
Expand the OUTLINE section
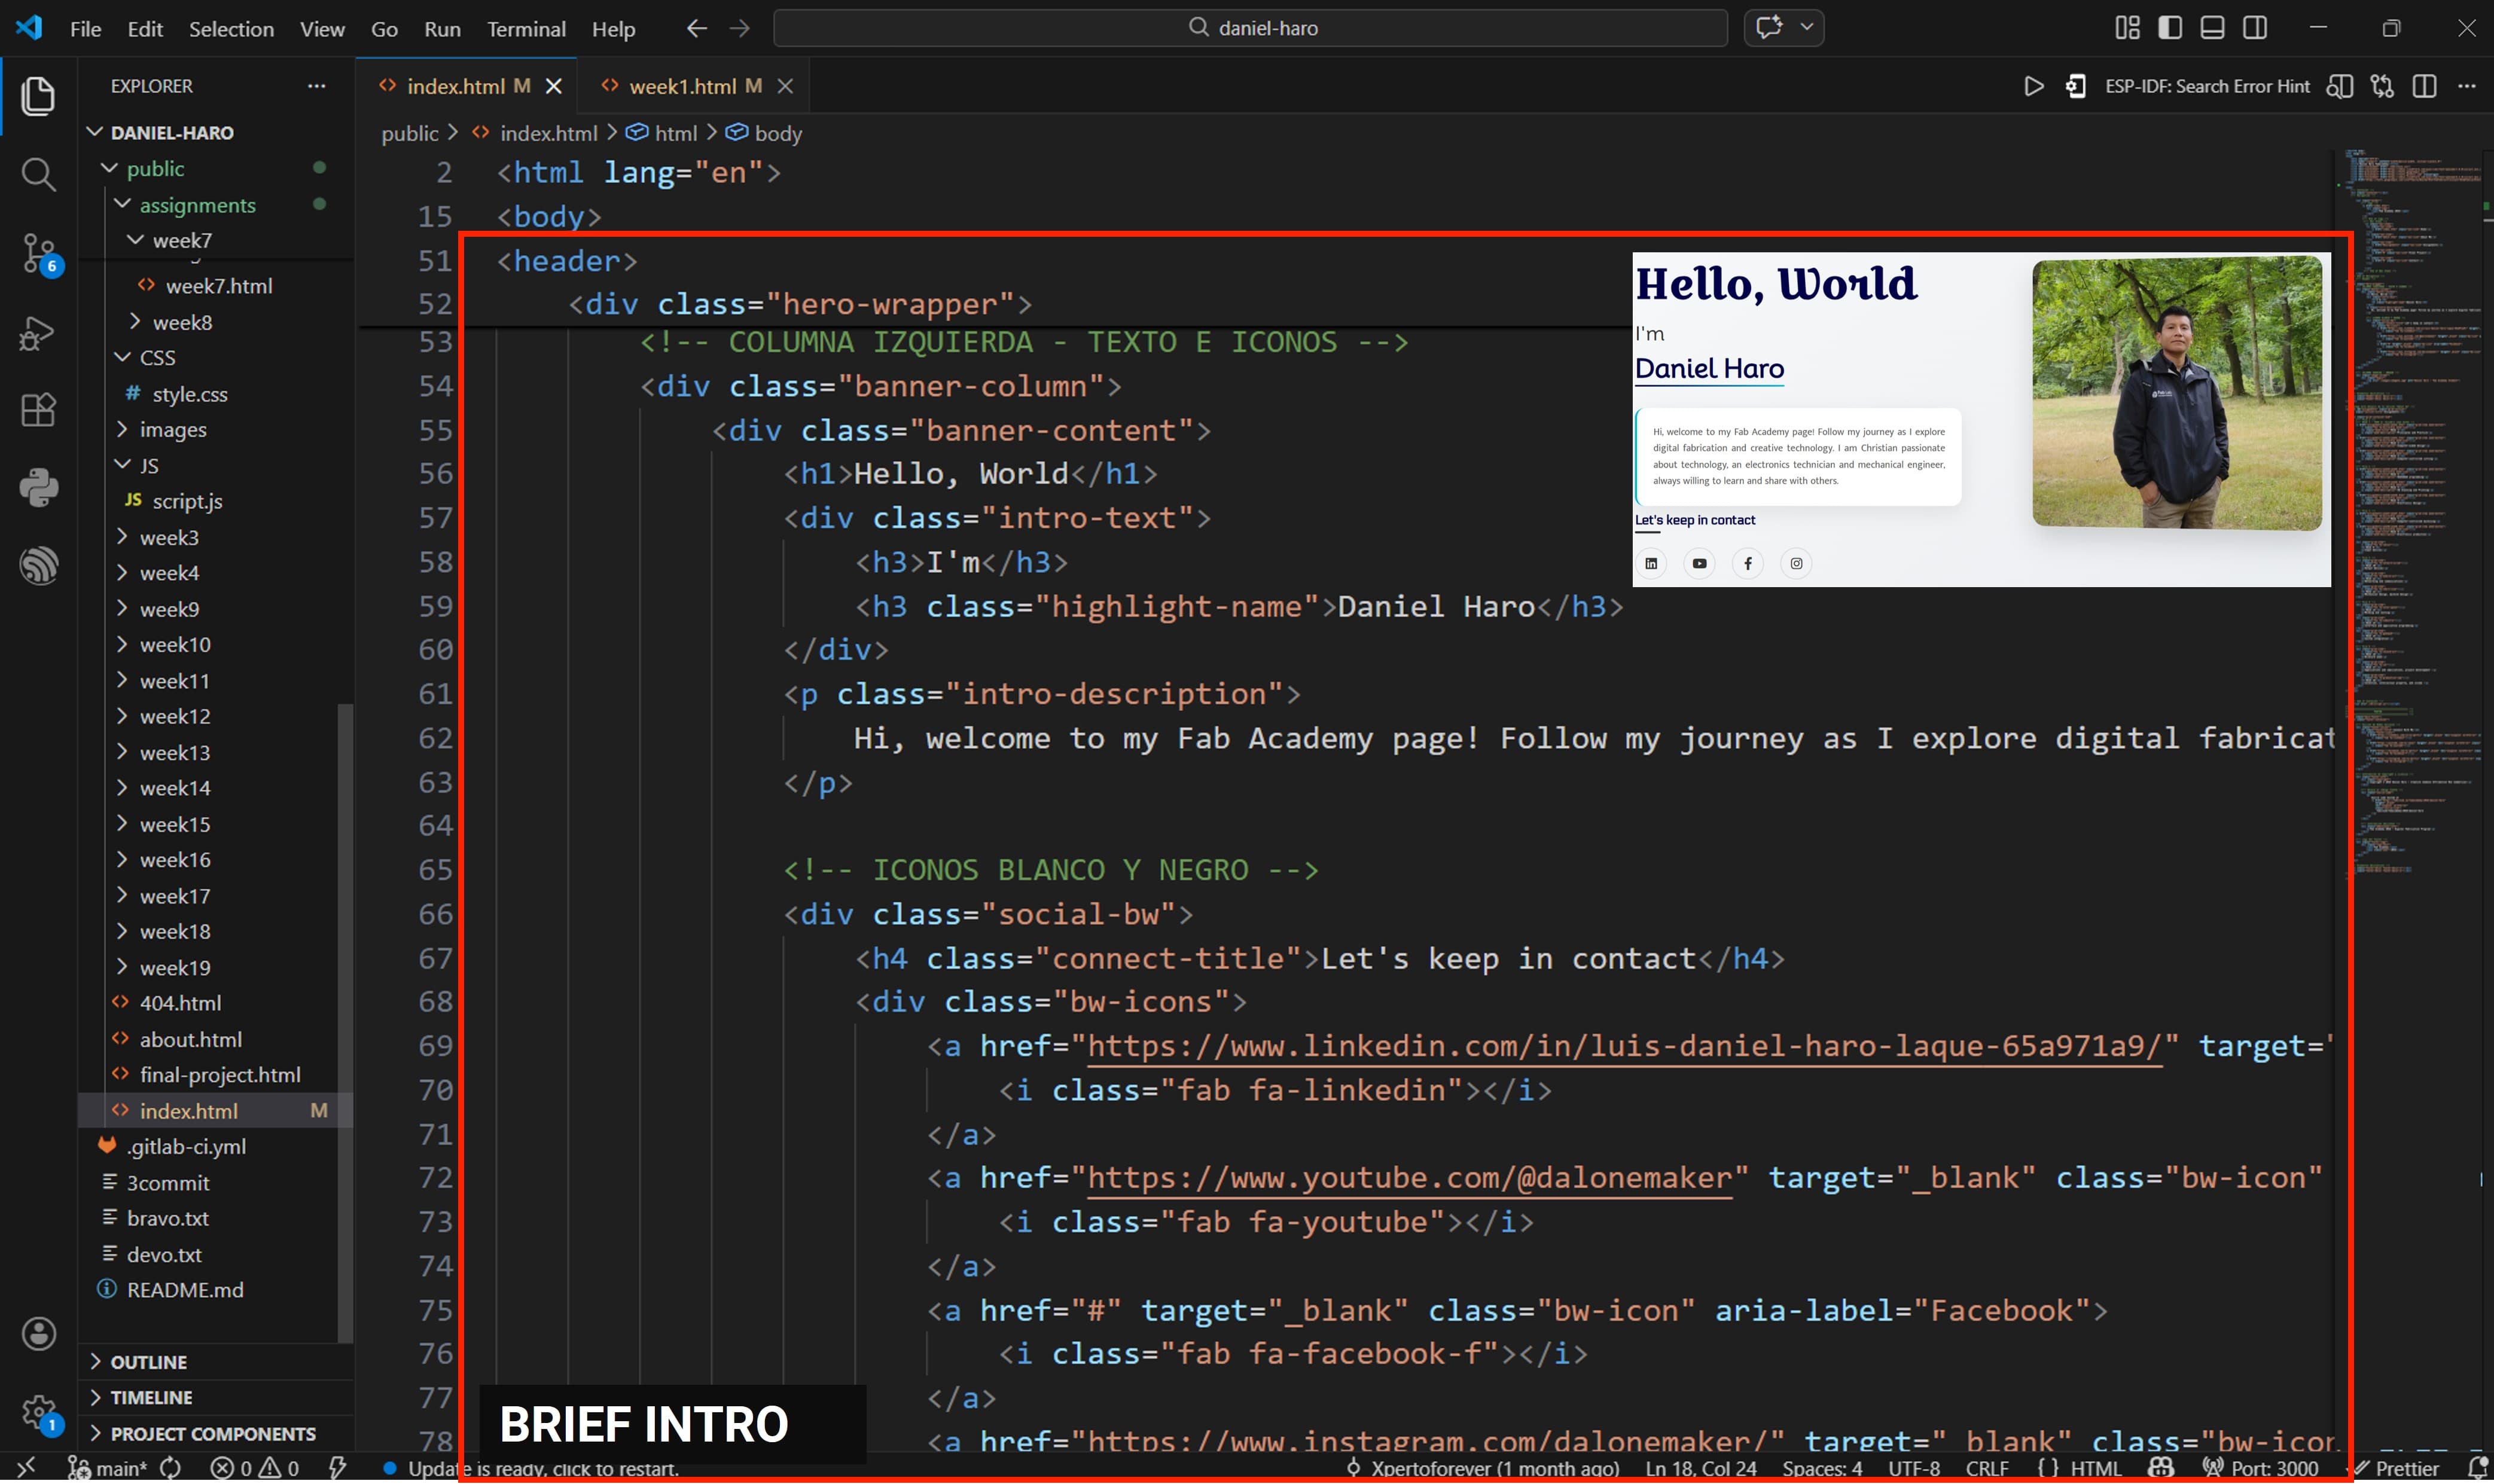tap(148, 1362)
